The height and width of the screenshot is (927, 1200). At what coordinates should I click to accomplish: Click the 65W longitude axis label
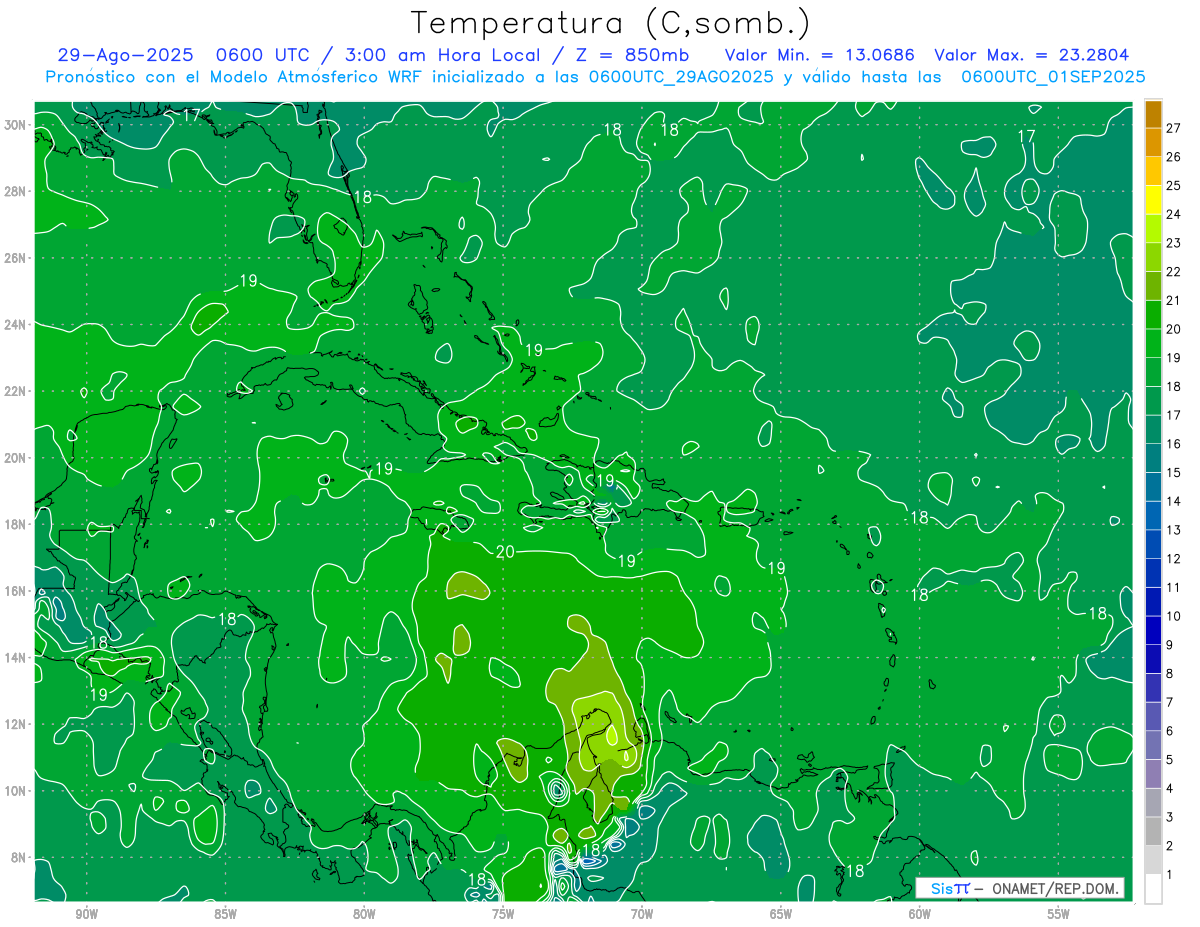(x=781, y=914)
